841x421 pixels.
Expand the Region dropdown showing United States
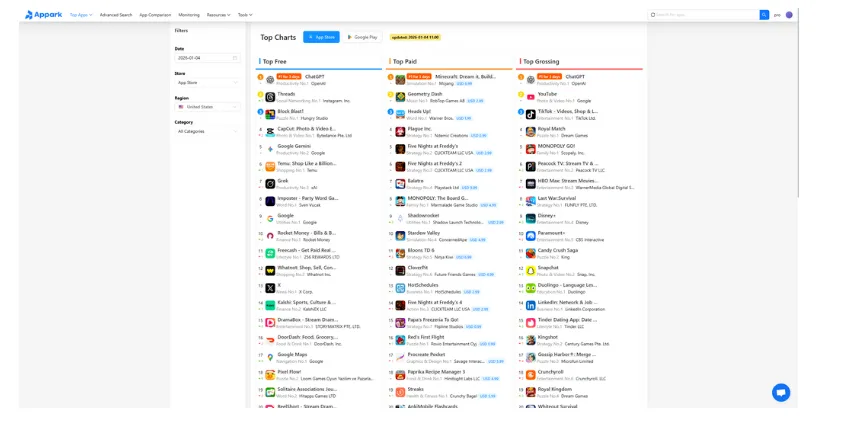coord(207,106)
